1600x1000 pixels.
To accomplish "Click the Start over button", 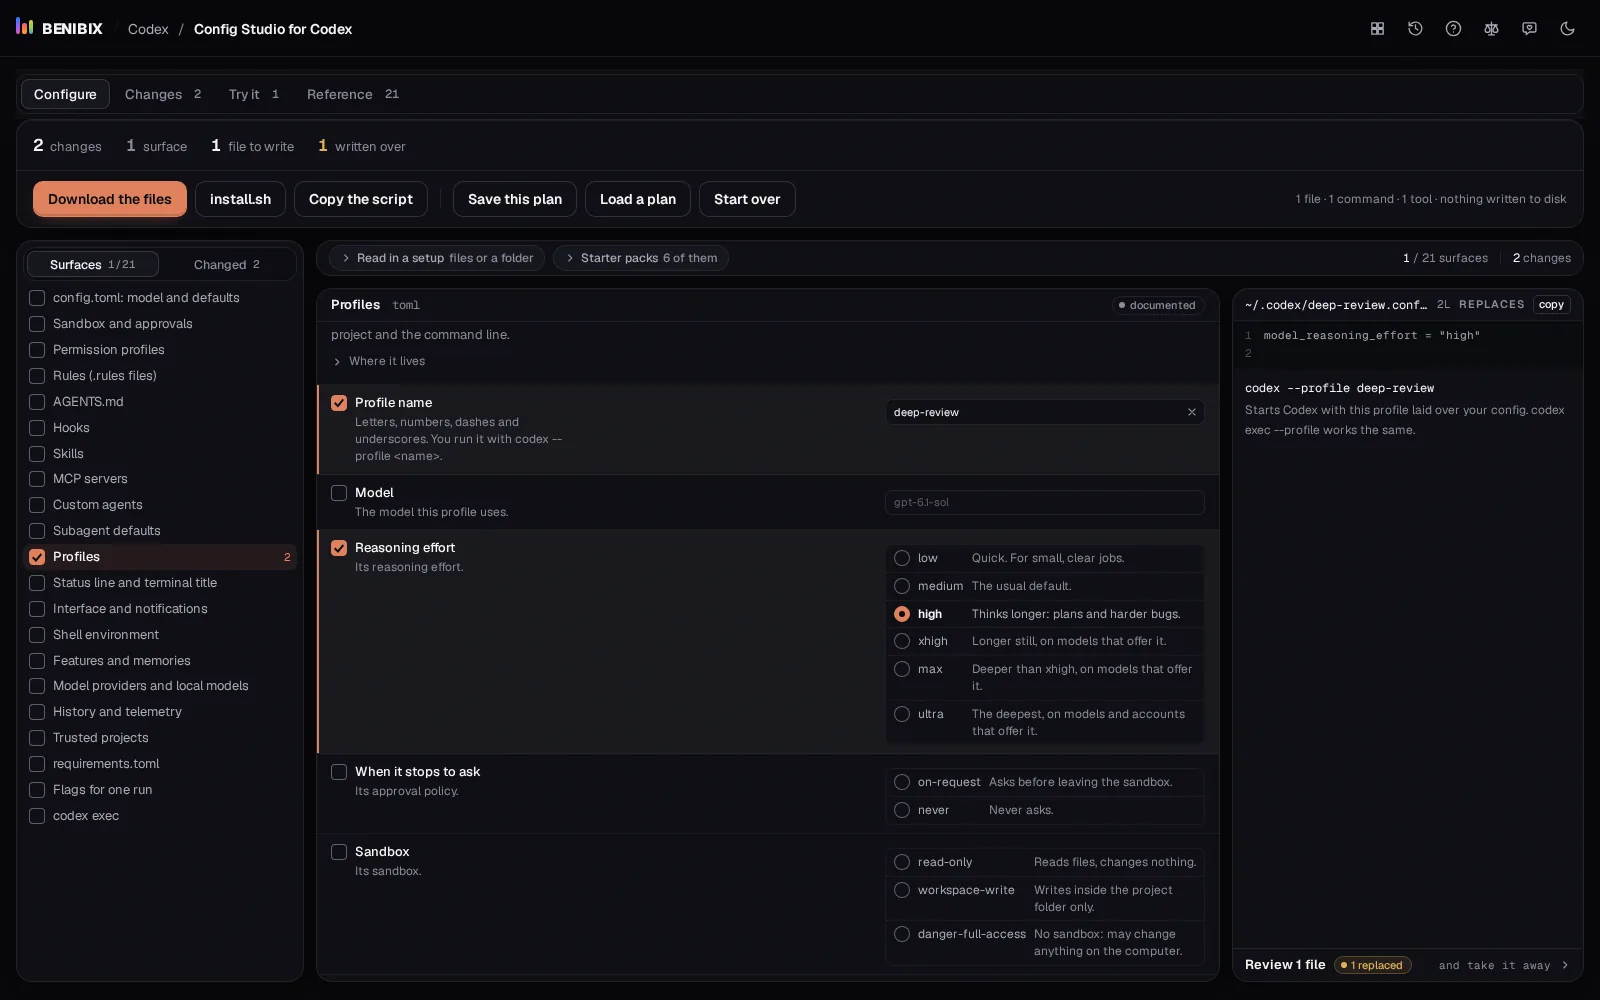I will pyautogui.click(x=747, y=199).
